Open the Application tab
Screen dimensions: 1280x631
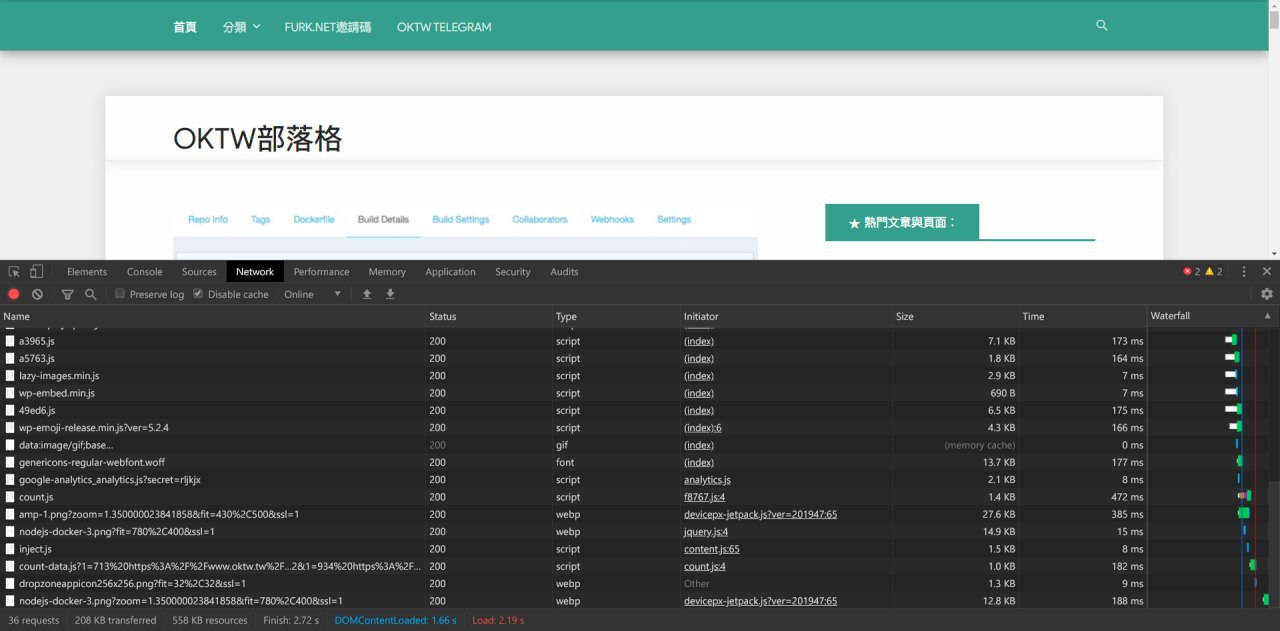(x=450, y=272)
